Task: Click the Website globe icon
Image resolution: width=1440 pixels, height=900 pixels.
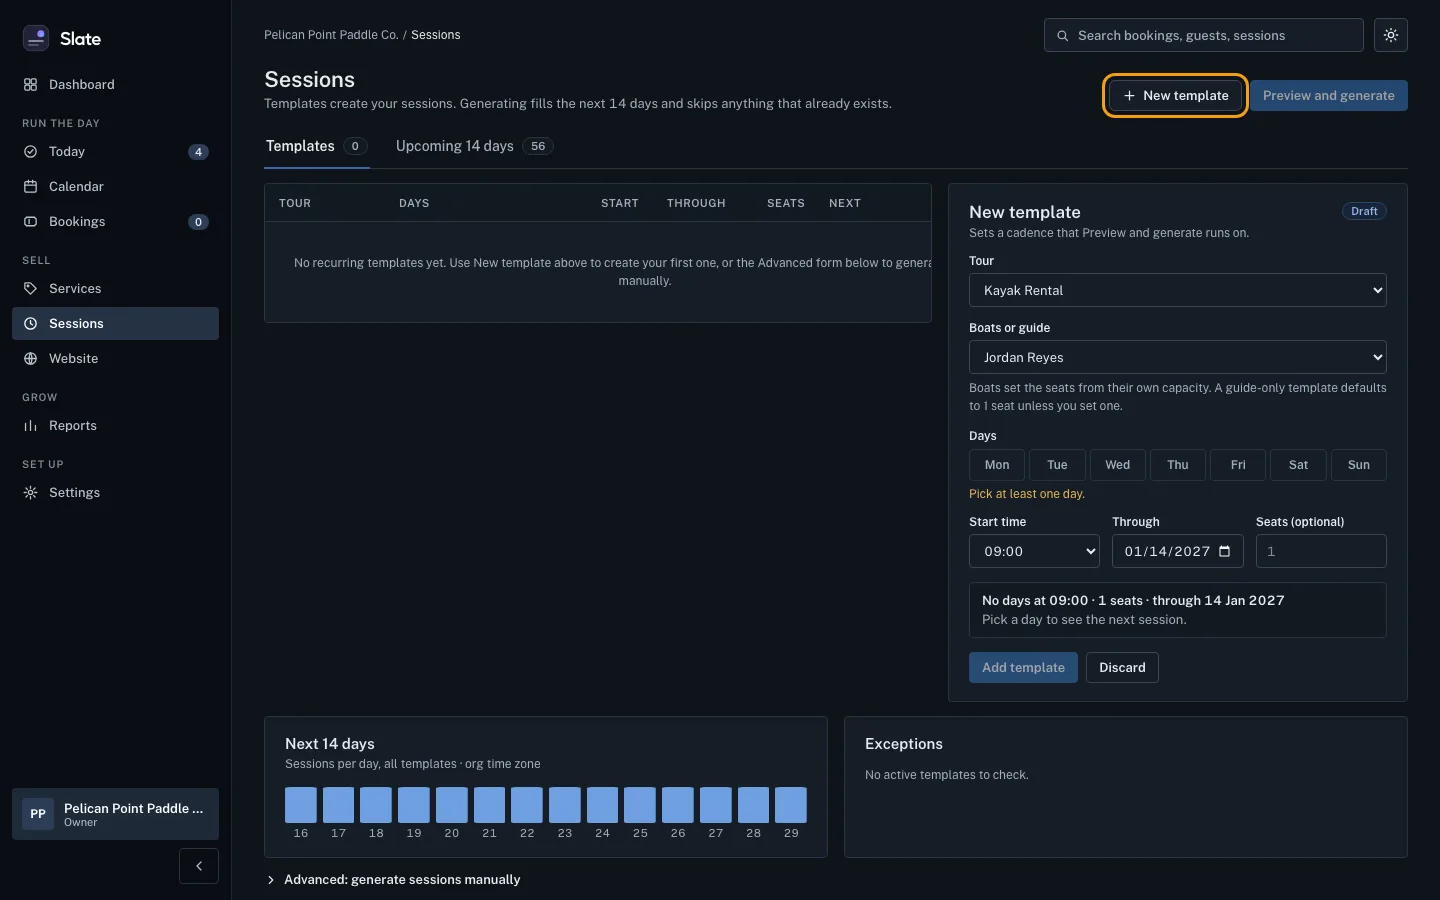Action: [30, 359]
